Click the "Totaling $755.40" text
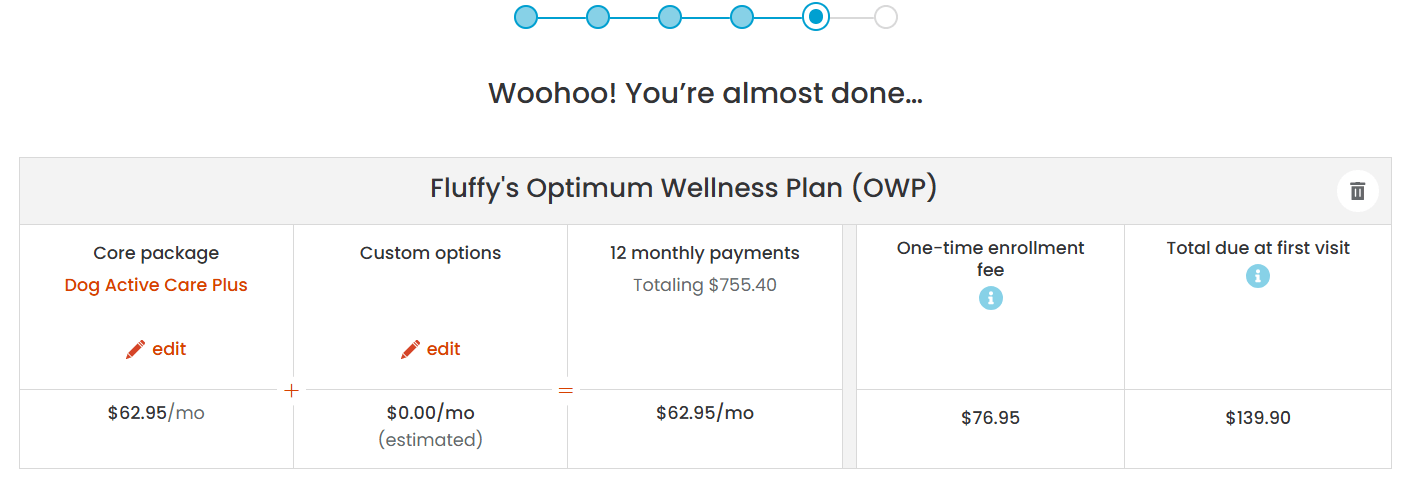The image size is (1411, 486). [x=705, y=285]
